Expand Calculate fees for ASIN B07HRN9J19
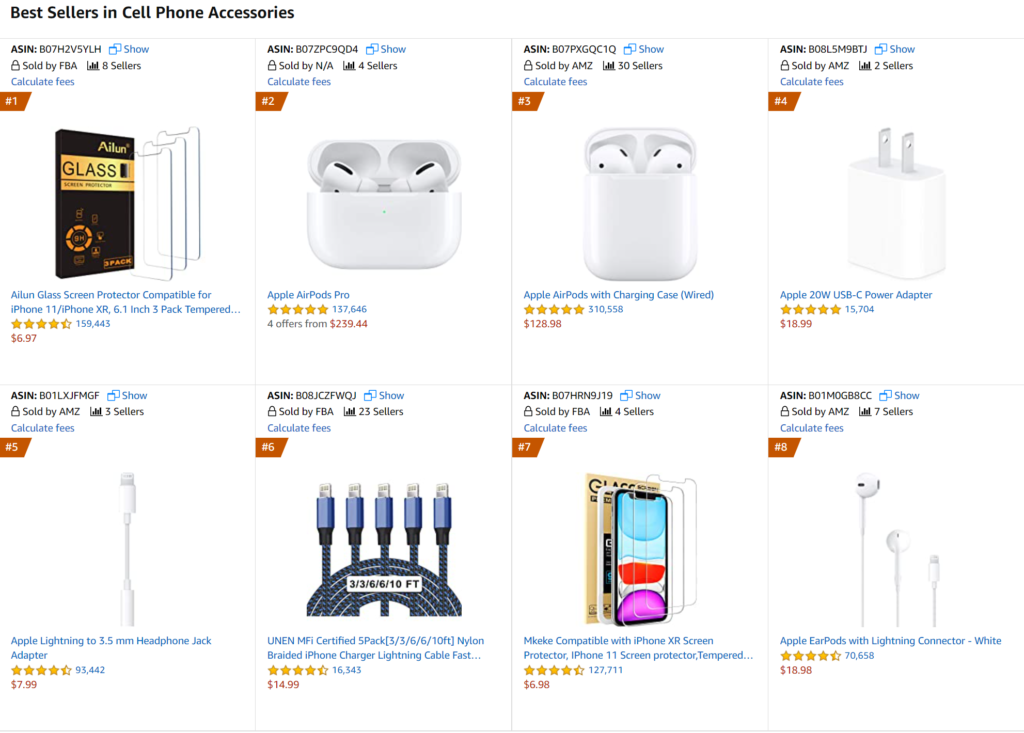Screen dimensions: 1024x733 (555, 428)
